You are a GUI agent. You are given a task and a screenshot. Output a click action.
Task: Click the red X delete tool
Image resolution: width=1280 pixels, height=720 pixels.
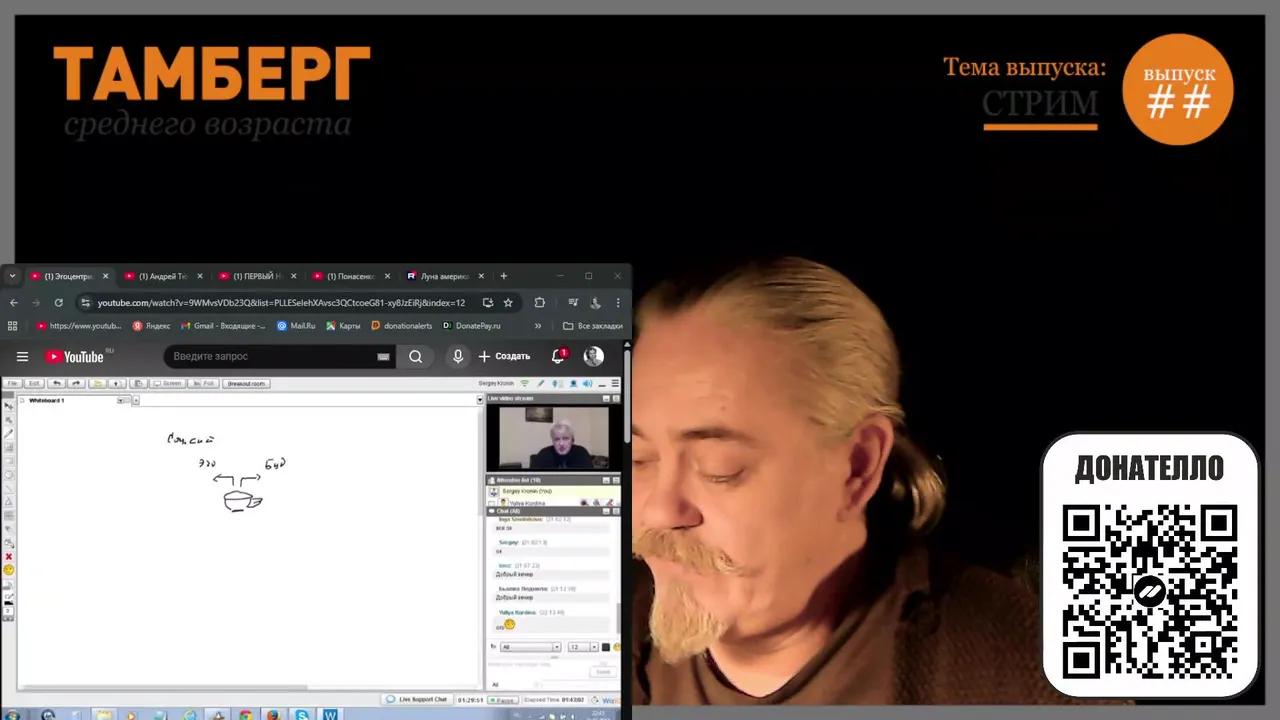tap(8, 557)
